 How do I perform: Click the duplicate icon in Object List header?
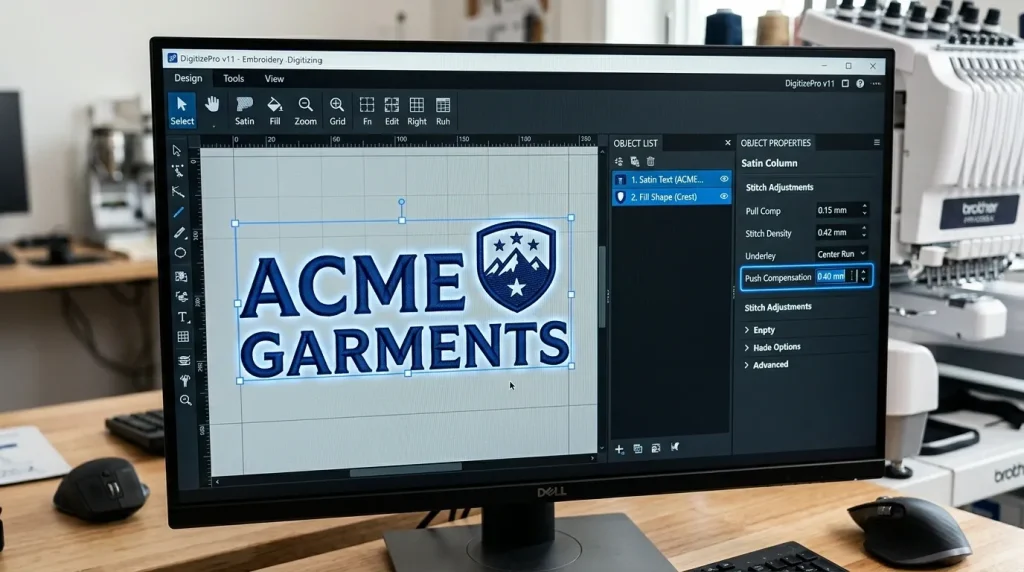click(635, 161)
